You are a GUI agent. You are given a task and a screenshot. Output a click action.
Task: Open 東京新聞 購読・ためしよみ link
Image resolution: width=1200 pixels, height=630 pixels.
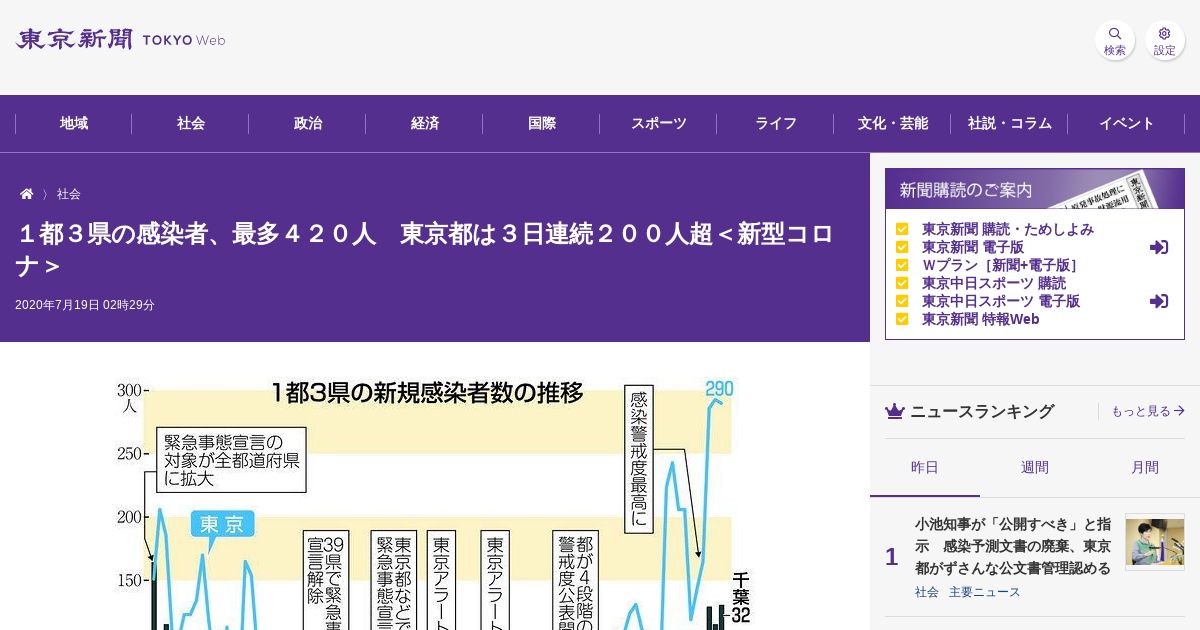1007,229
